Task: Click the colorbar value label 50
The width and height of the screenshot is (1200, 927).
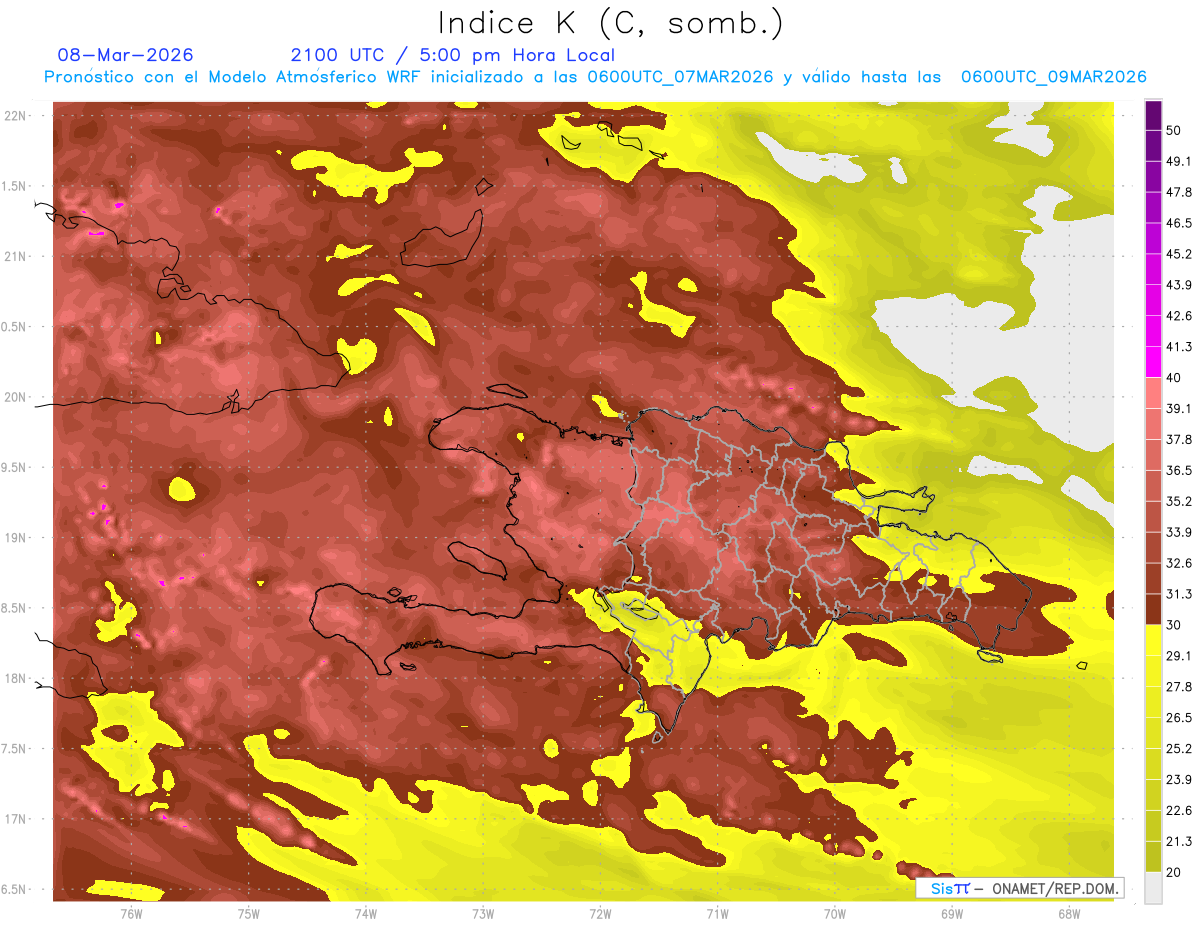Action: 1174,130
